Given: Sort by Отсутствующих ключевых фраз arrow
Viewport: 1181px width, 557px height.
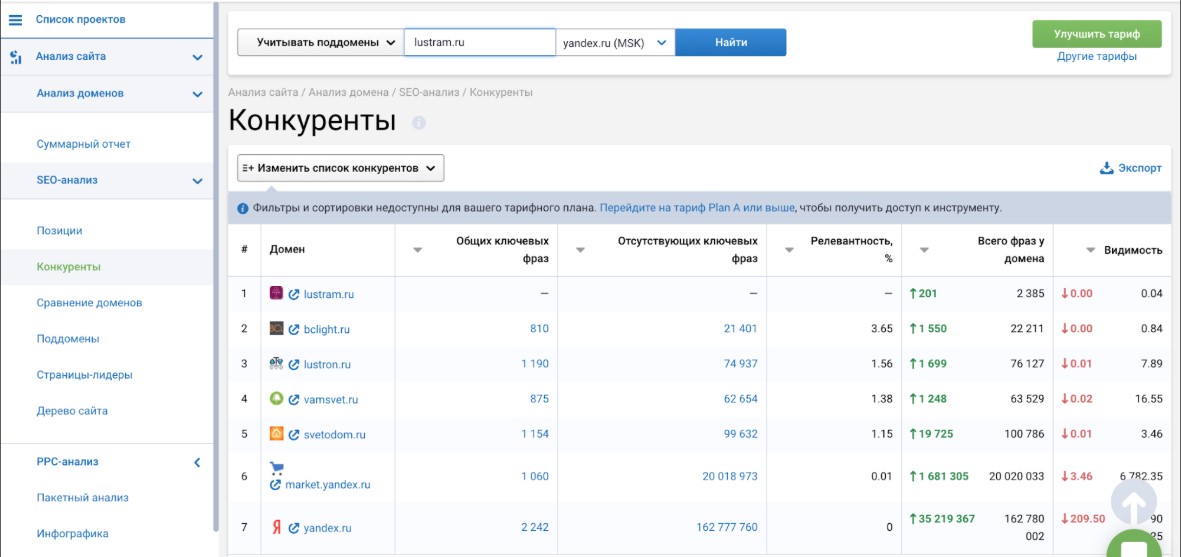Looking at the screenshot, I should 580,251.
